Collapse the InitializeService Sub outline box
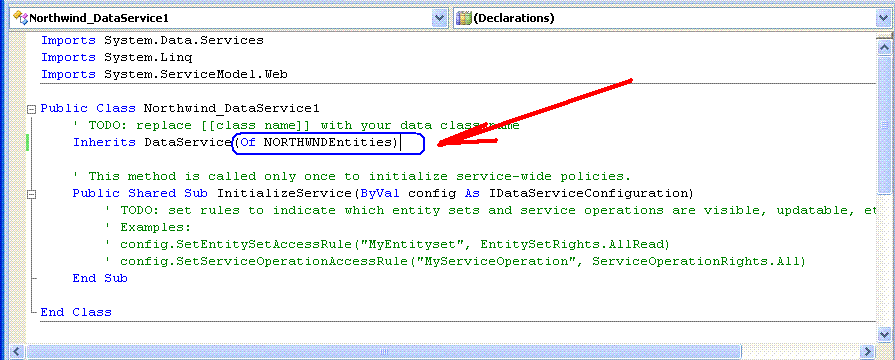Viewport: 895px width, 360px height. pos(32,194)
